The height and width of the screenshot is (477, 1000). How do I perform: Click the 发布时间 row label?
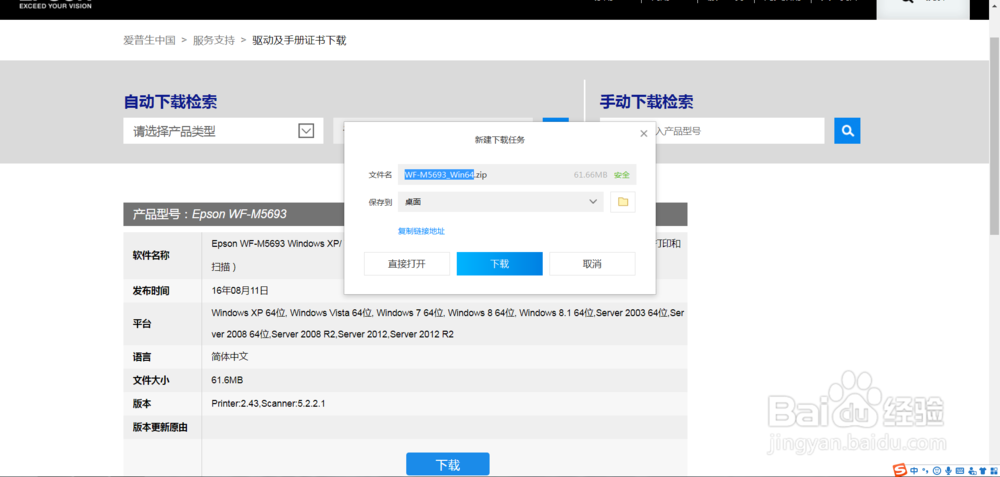(151, 291)
